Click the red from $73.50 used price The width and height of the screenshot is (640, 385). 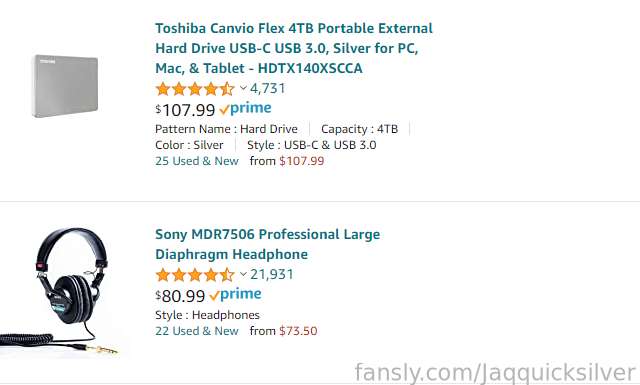click(x=298, y=331)
